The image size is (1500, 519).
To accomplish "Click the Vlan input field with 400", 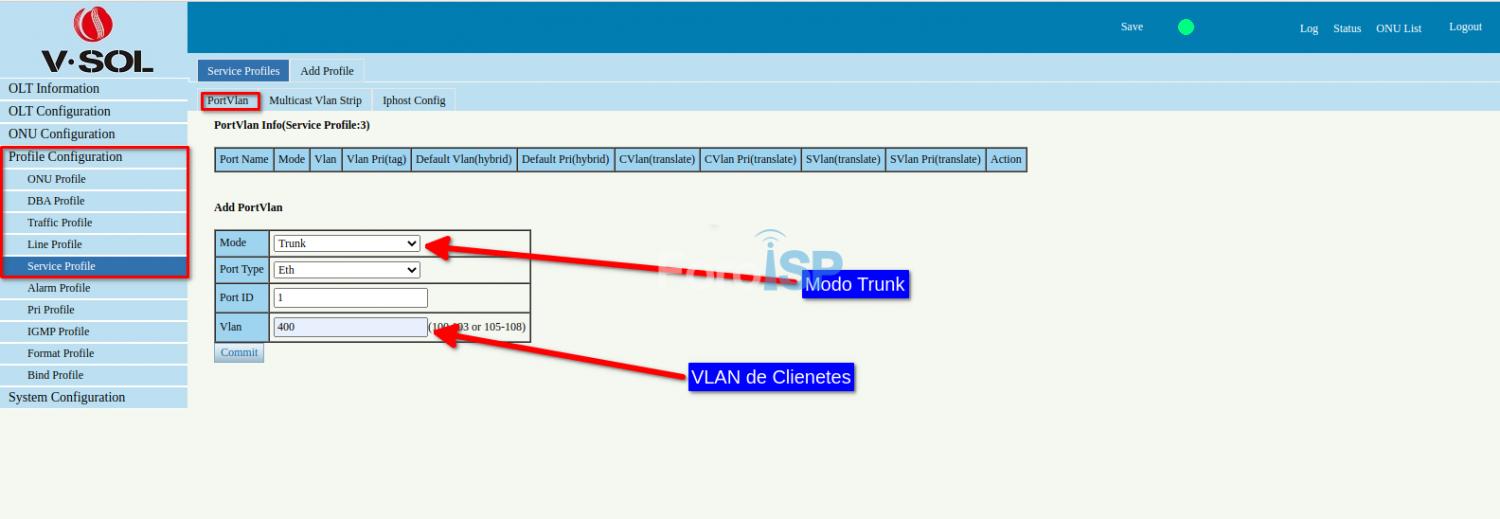I will pos(350,327).
